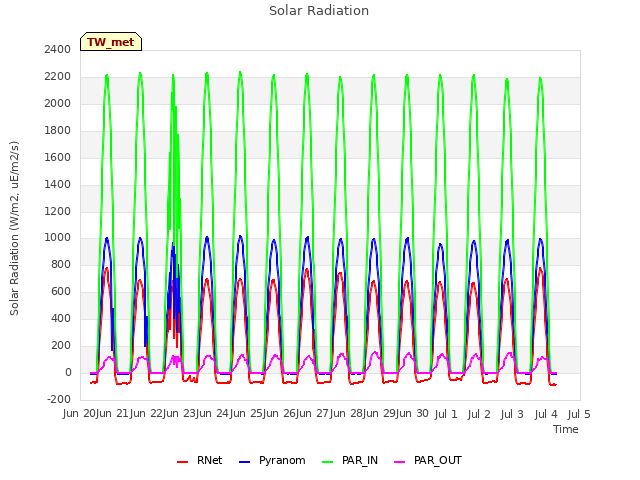Click the Jun 29 x-axis tick label
This screenshot has width=640, height=480.
[381, 413]
